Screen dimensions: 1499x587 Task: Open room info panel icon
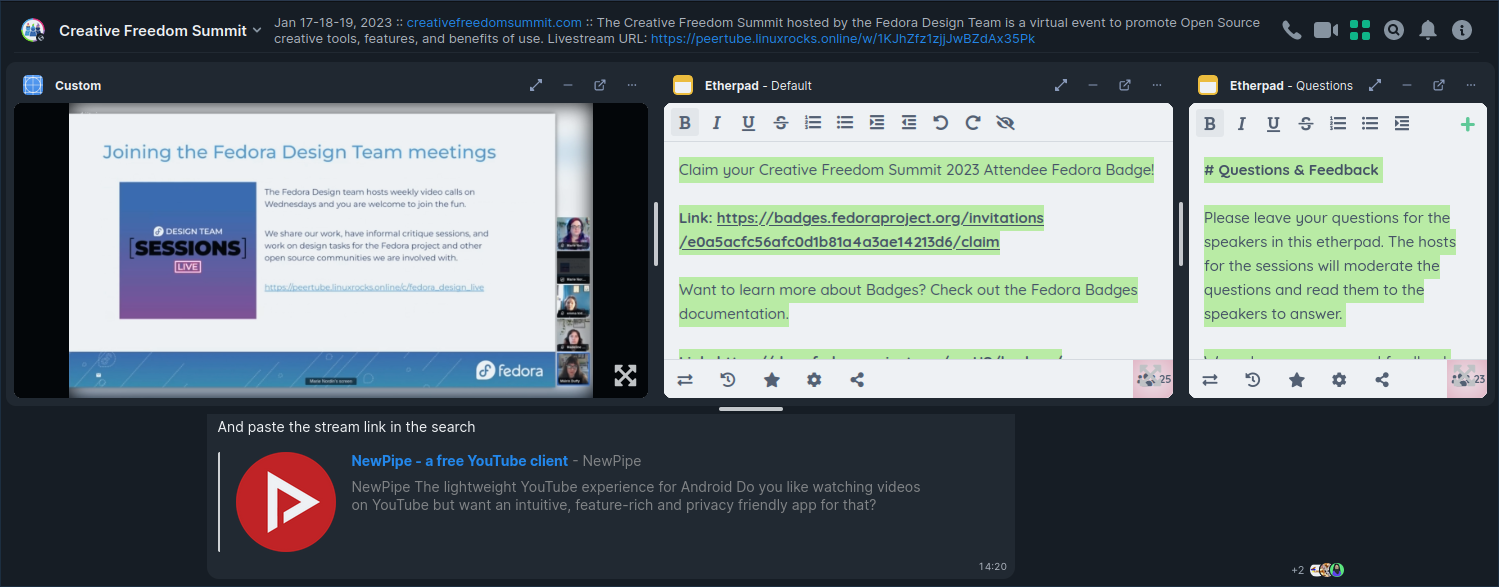tap(1462, 30)
